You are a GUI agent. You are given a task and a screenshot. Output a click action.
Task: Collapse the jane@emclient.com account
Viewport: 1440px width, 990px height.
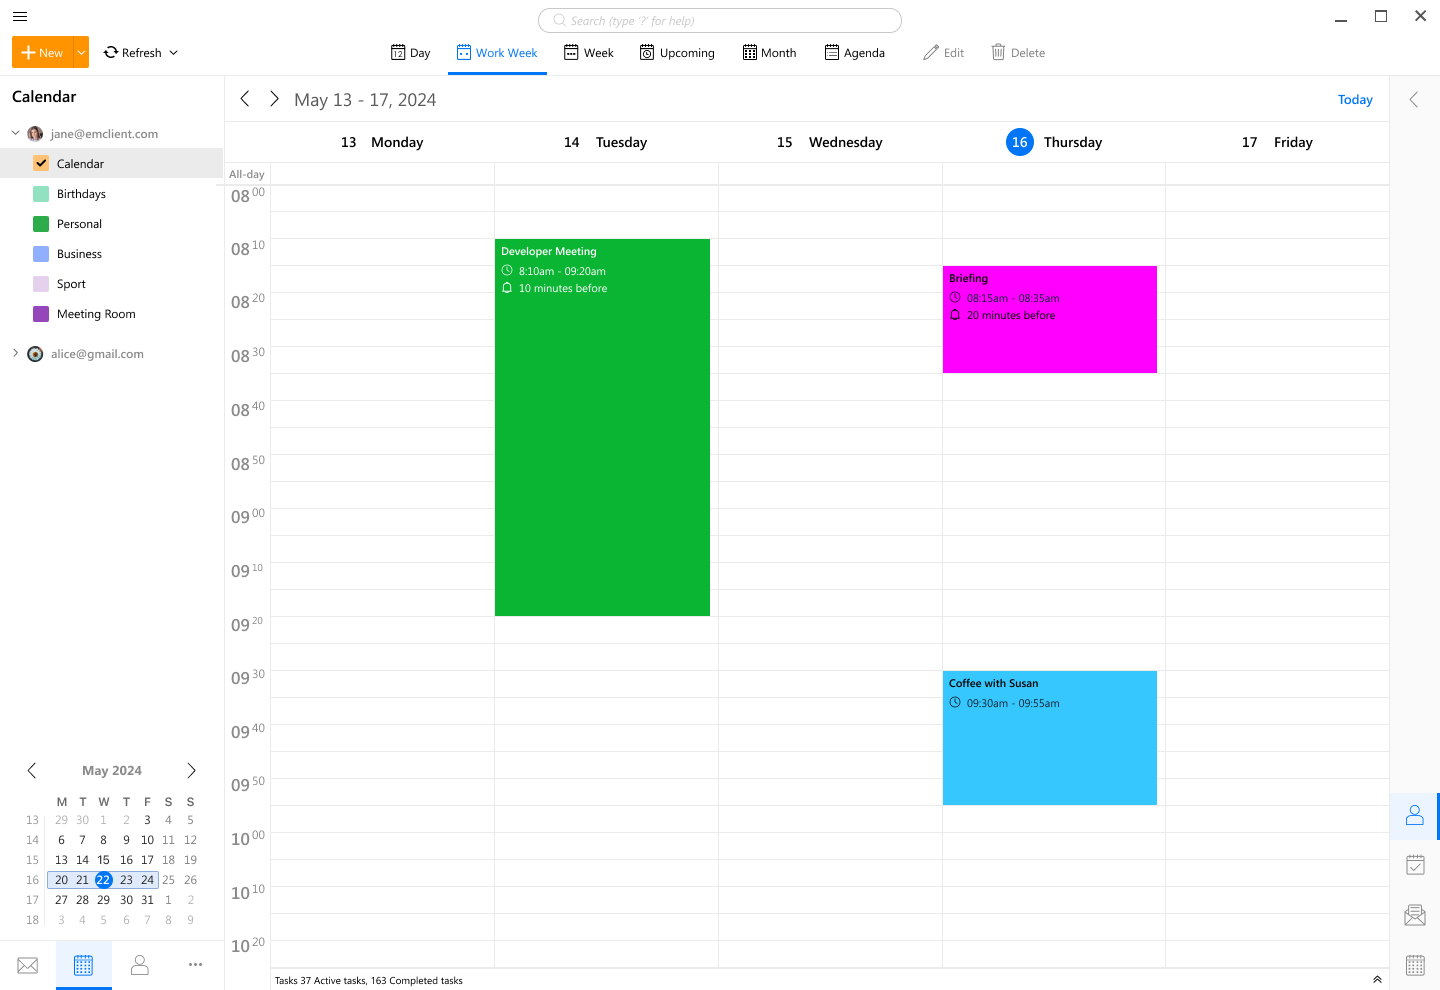[15, 133]
